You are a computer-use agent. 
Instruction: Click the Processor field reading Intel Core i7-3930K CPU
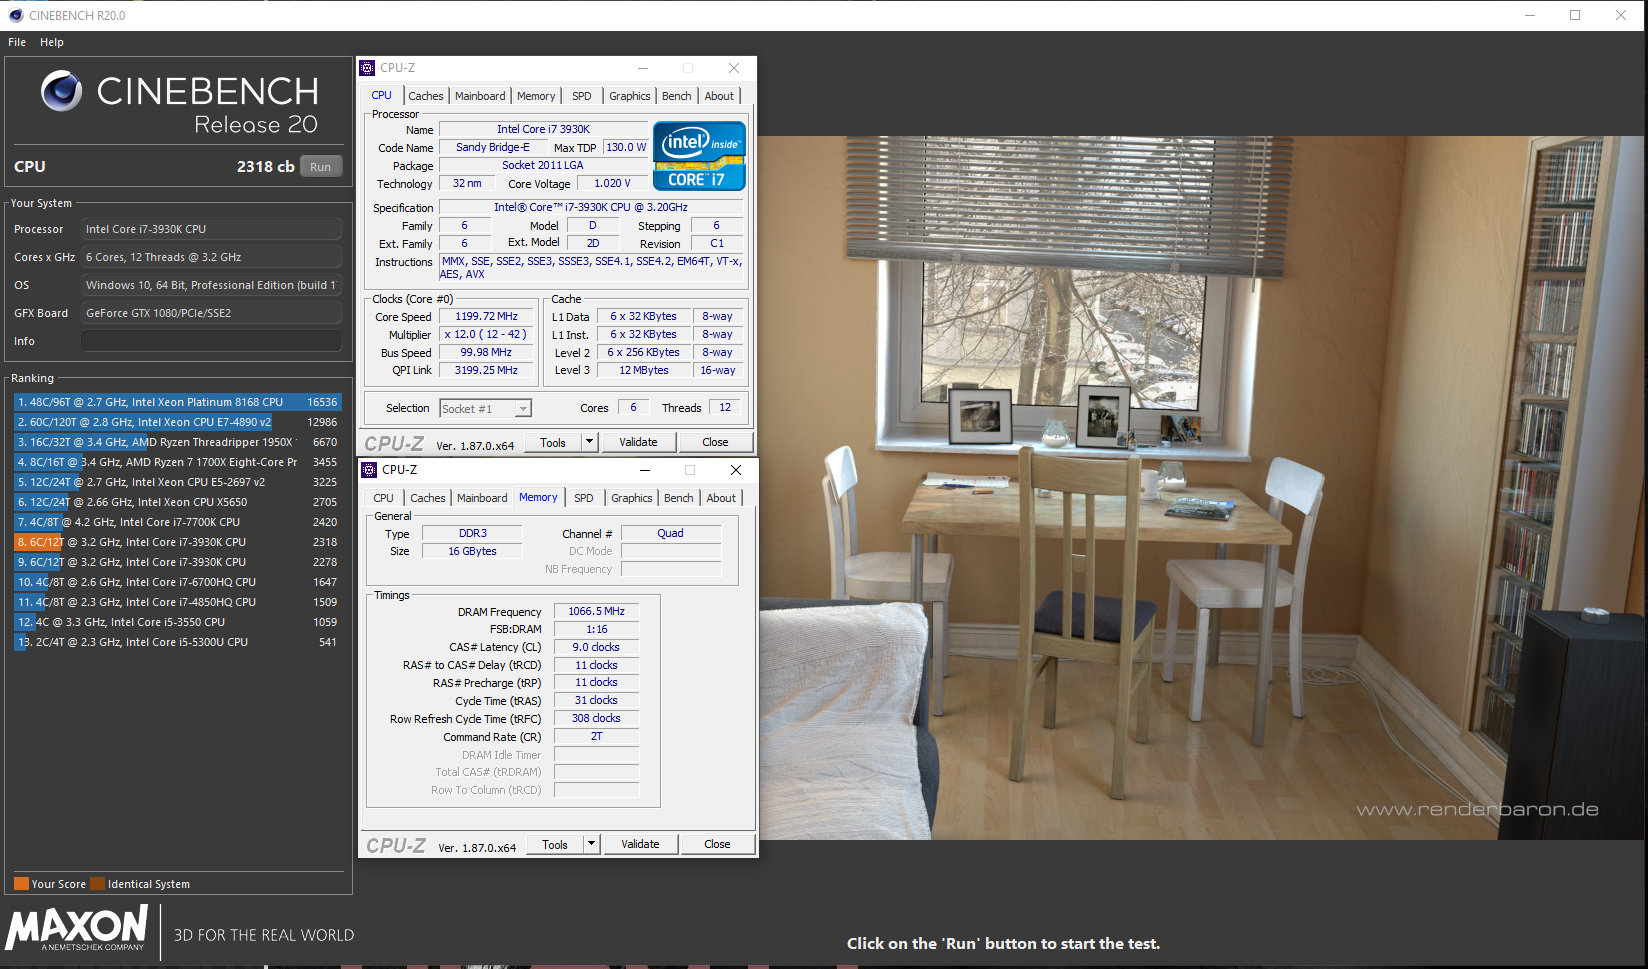pos(211,229)
